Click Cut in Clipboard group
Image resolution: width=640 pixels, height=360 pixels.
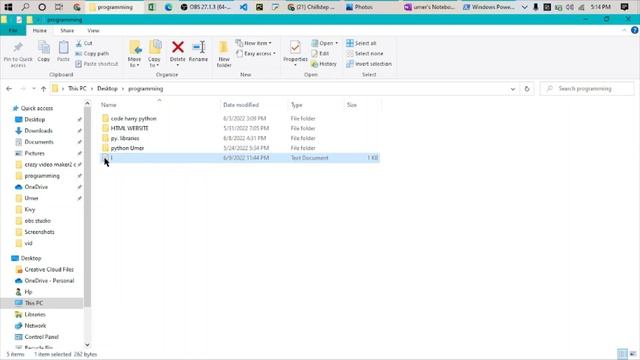click(x=84, y=43)
